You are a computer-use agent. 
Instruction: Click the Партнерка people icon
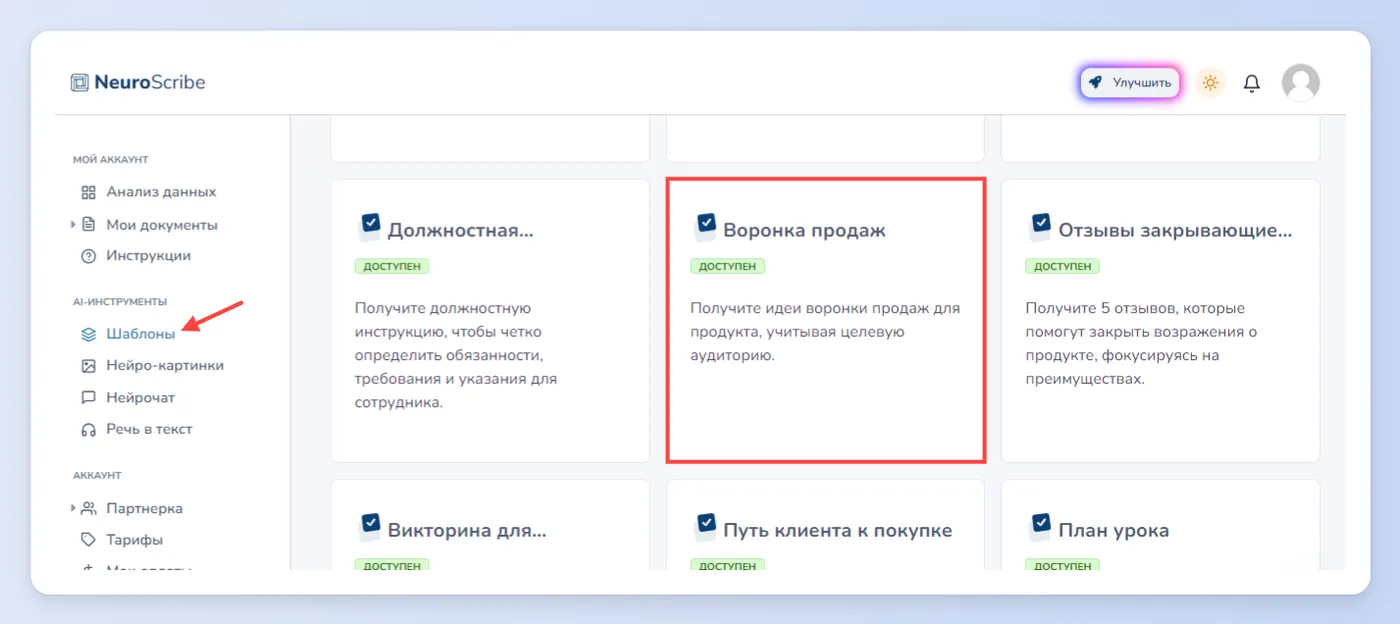pos(88,508)
